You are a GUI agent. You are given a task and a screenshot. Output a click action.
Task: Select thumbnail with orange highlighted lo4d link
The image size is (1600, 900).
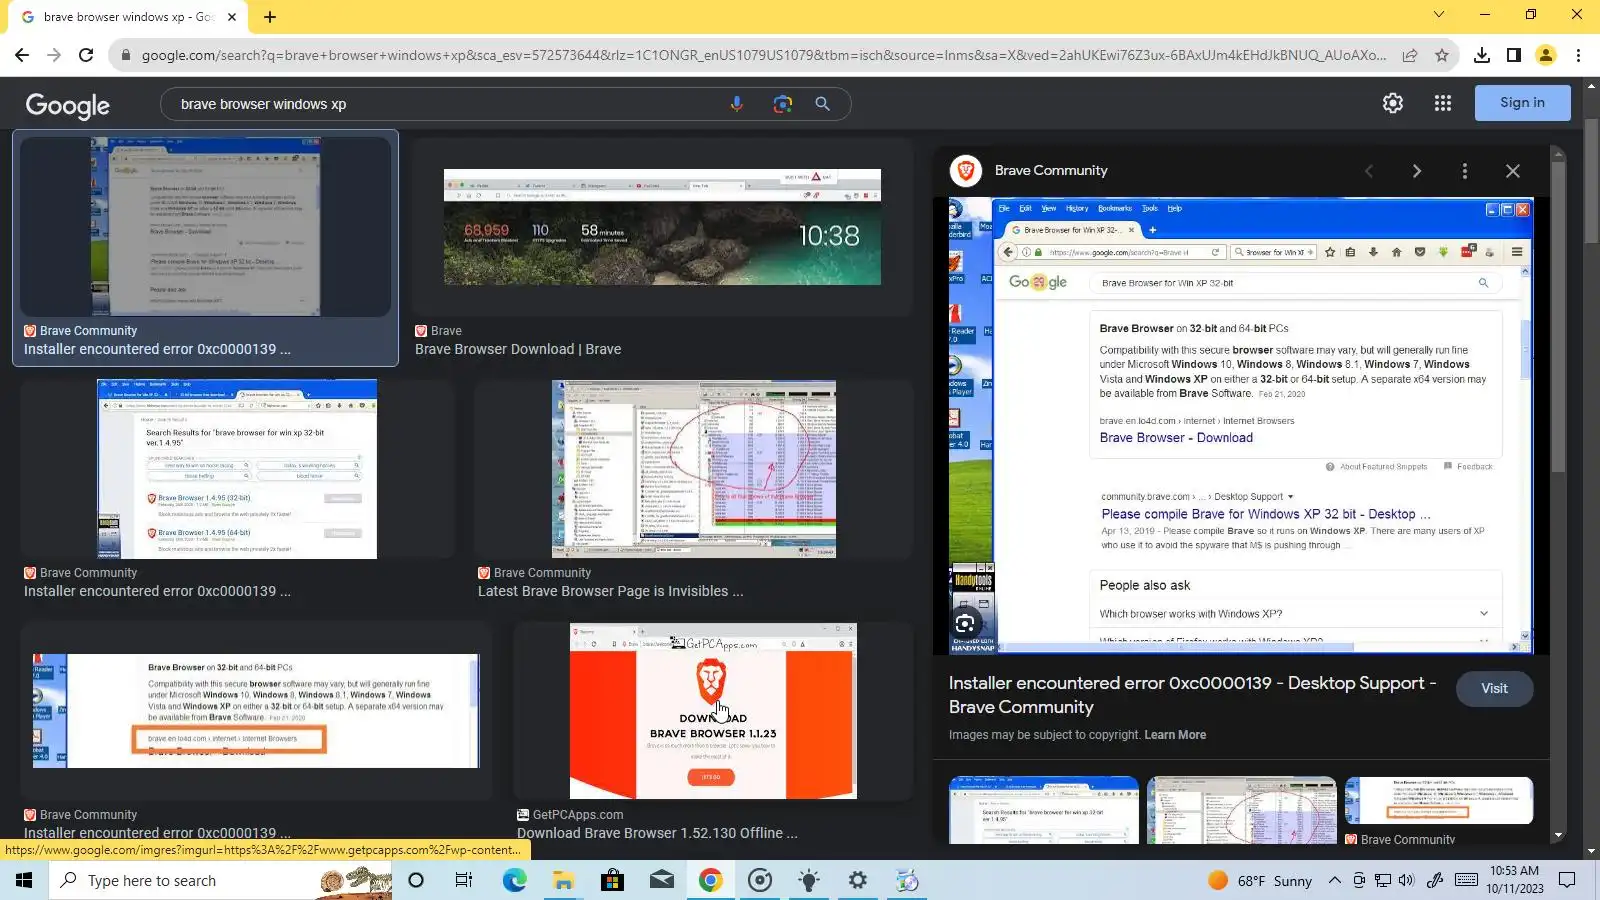pyautogui.click(x=256, y=711)
